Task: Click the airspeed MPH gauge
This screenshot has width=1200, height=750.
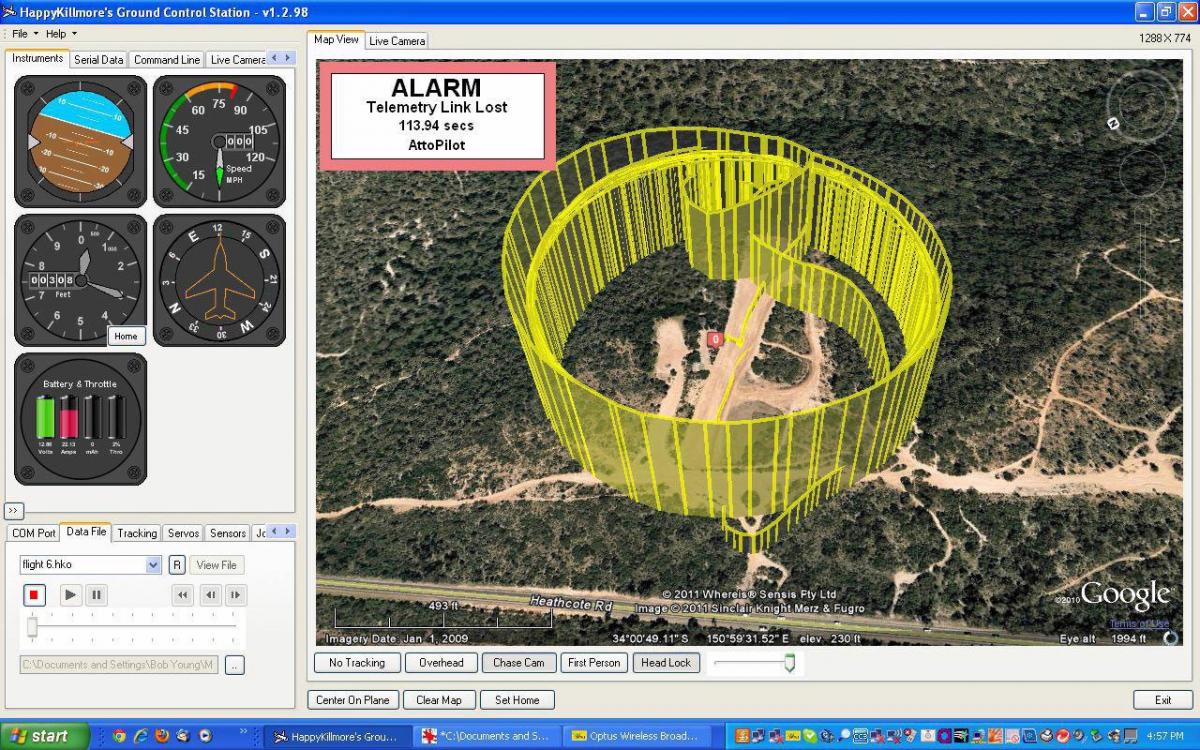Action: click(x=219, y=142)
